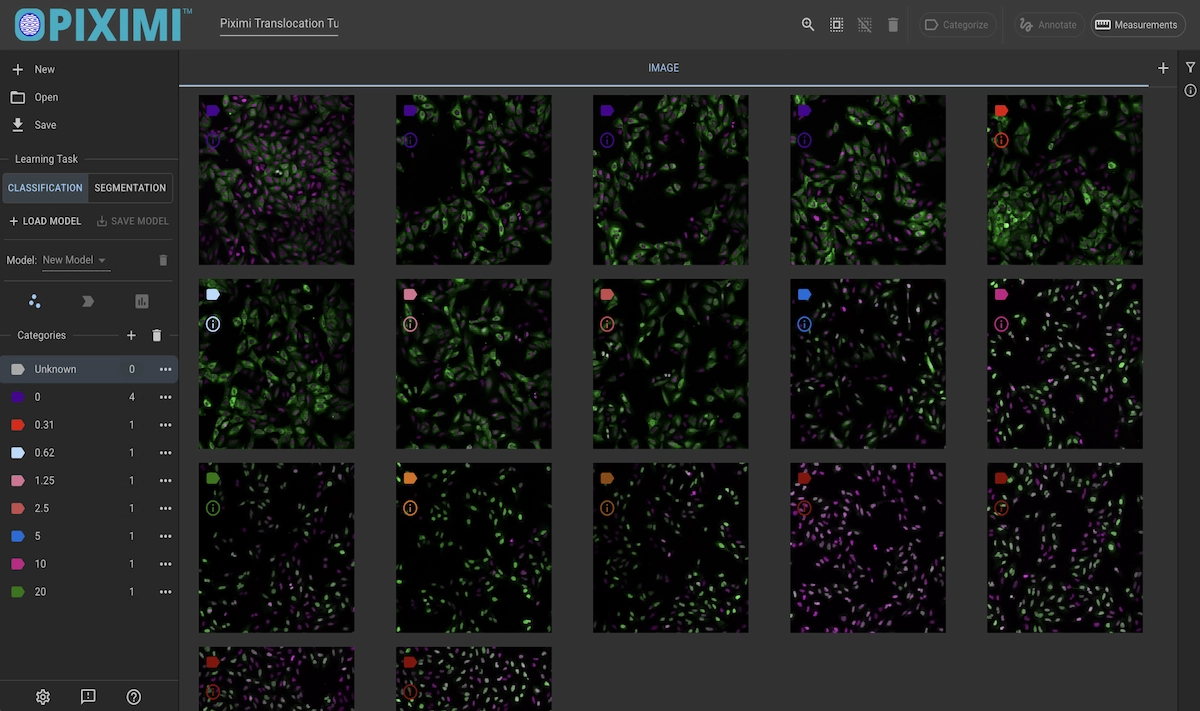Click Open in the left sidebar menu
The height and width of the screenshot is (711, 1200).
[x=46, y=97]
